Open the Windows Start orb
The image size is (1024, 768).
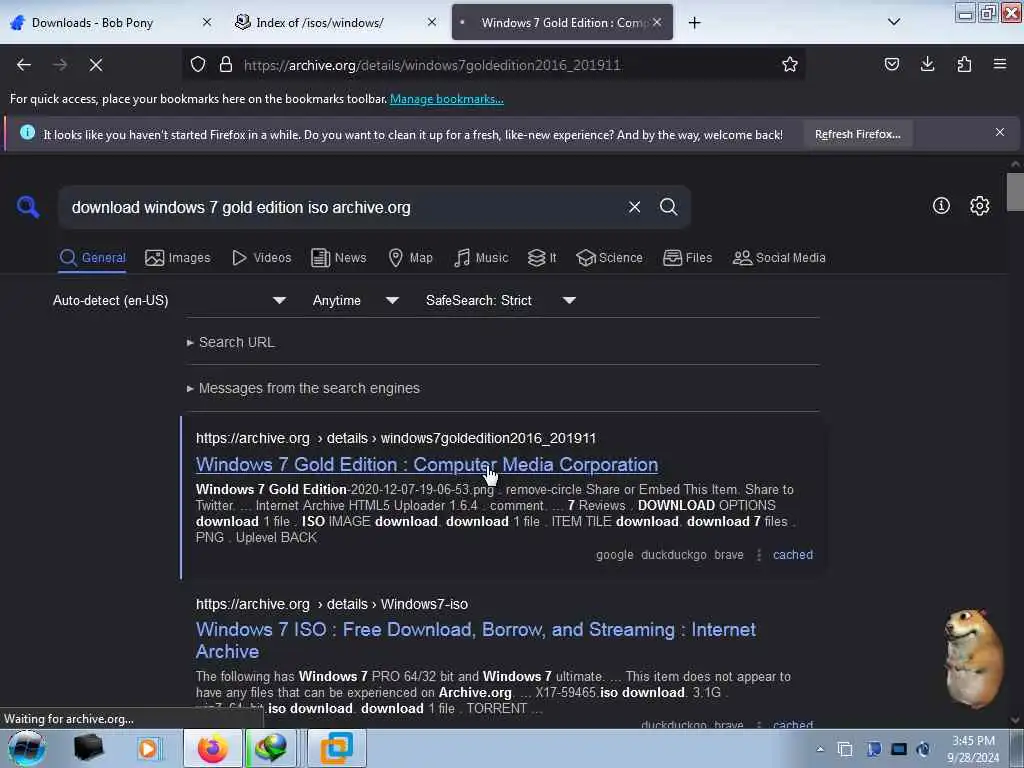25,748
